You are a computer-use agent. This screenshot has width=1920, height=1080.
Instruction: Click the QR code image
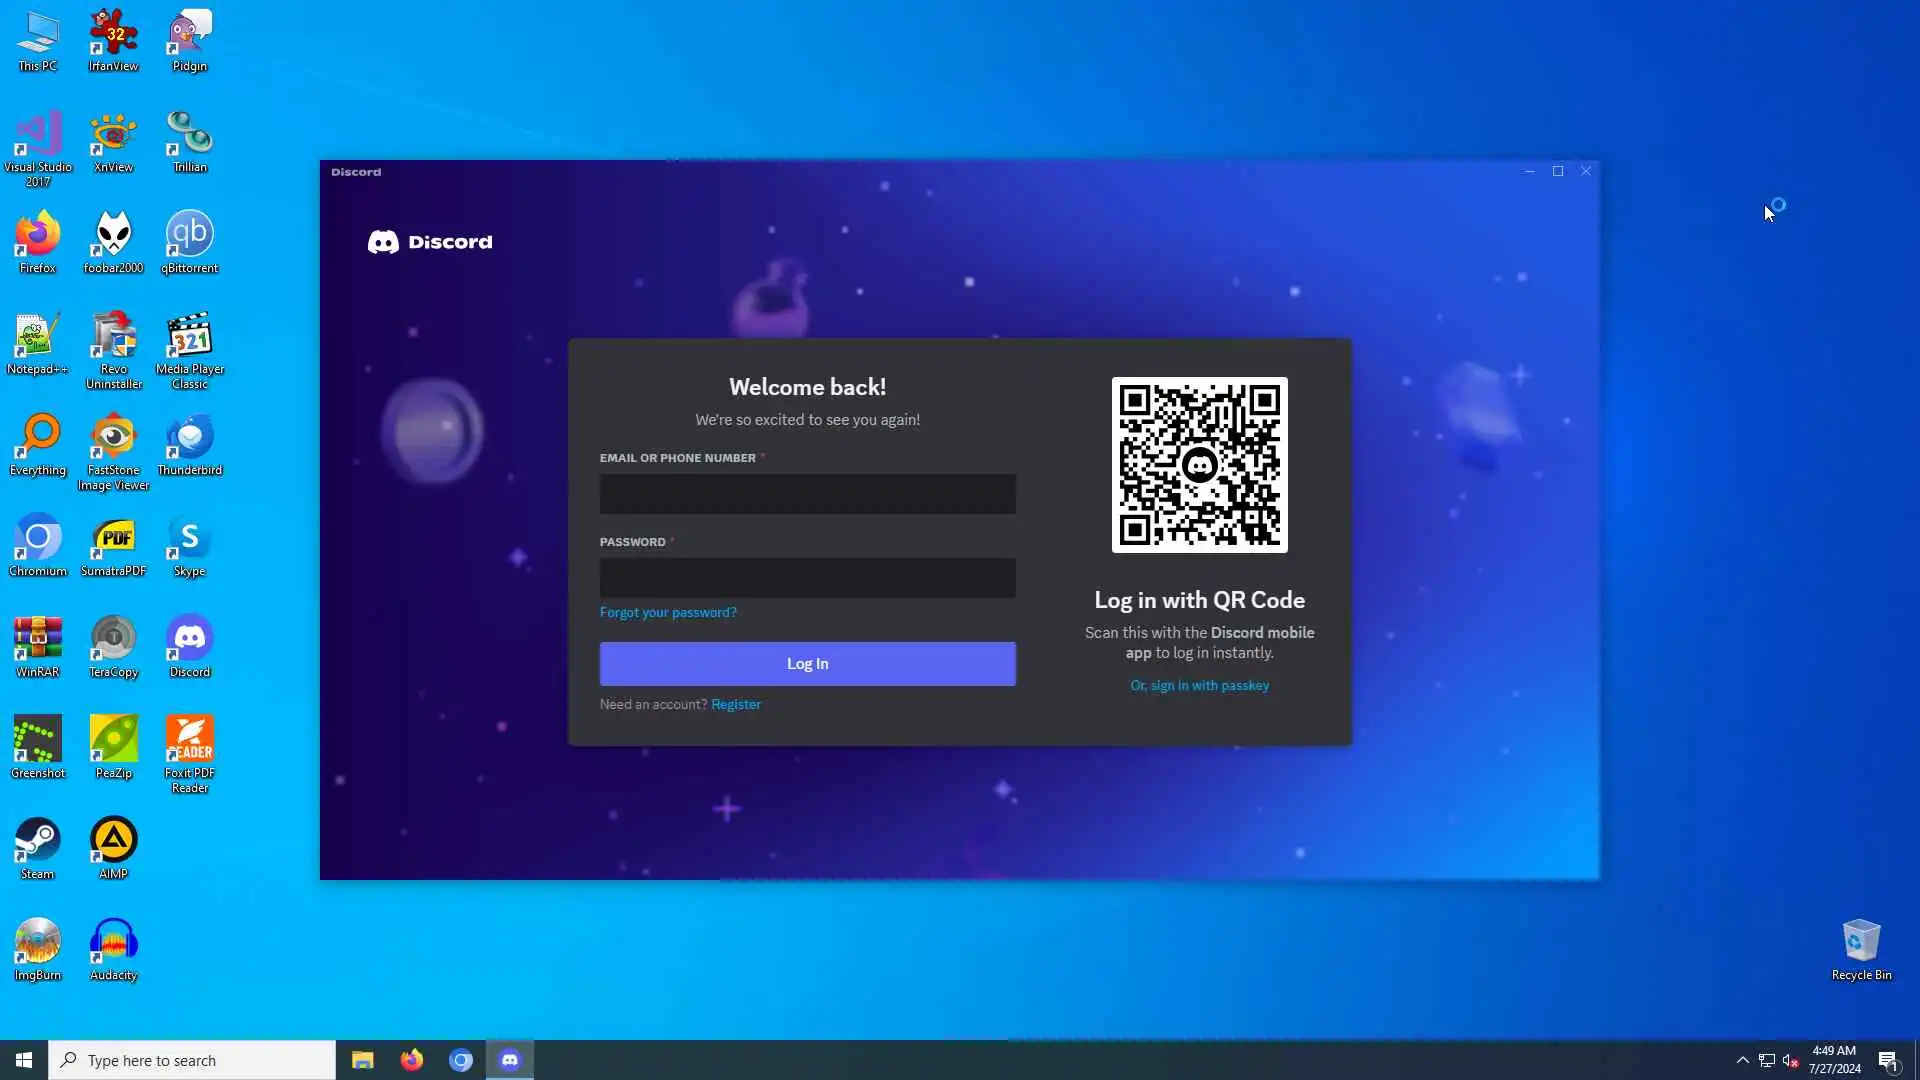coord(1199,465)
